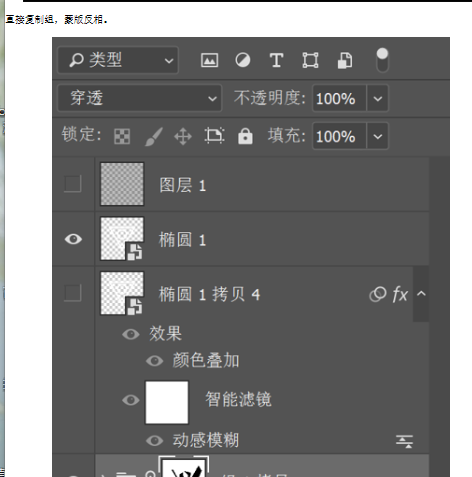The height and width of the screenshot is (477, 472).
Task: Show the 图层 1 layer visibility box
Action: (x=73, y=184)
